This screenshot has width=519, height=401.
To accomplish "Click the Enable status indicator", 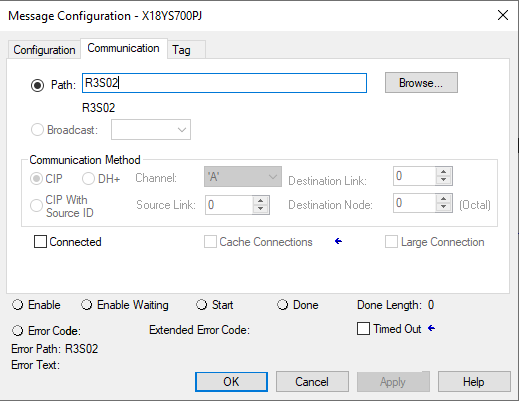I will [17, 305].
